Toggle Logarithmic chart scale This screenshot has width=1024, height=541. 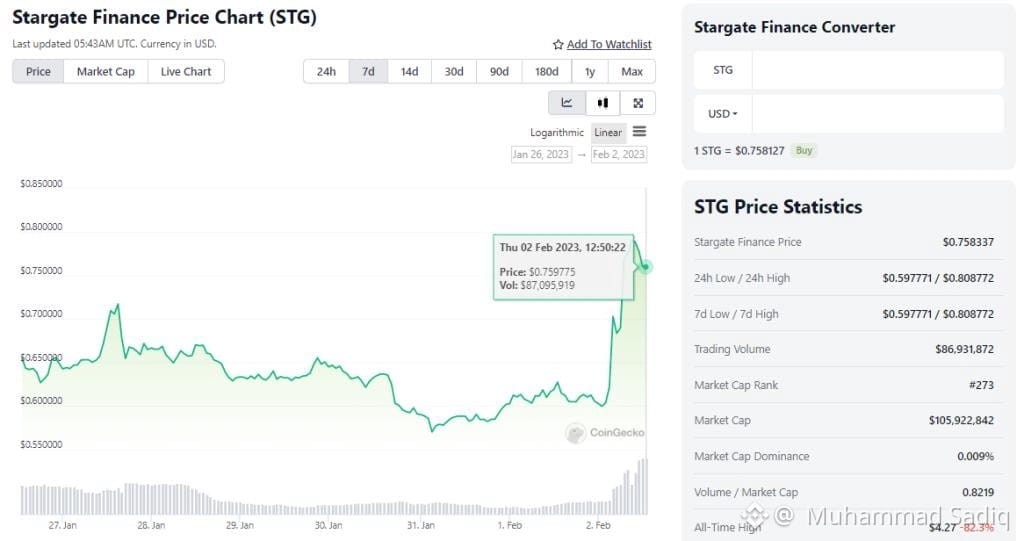[x=556, y=133]
